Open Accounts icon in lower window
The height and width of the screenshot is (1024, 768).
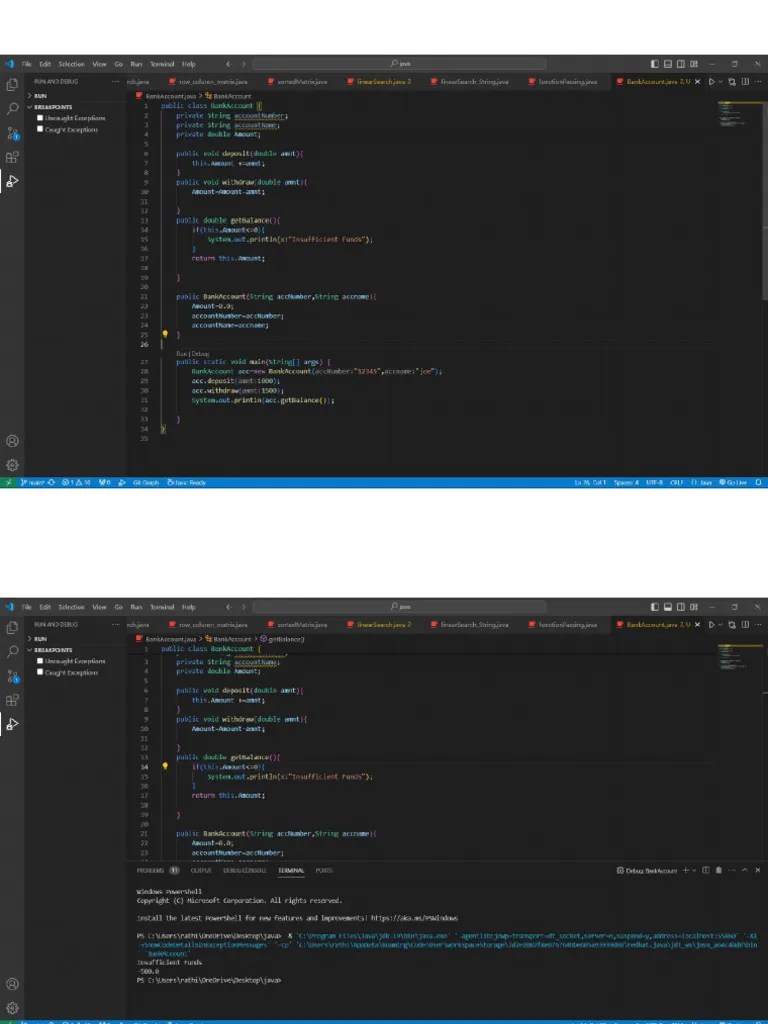click(x=12, y=984)
